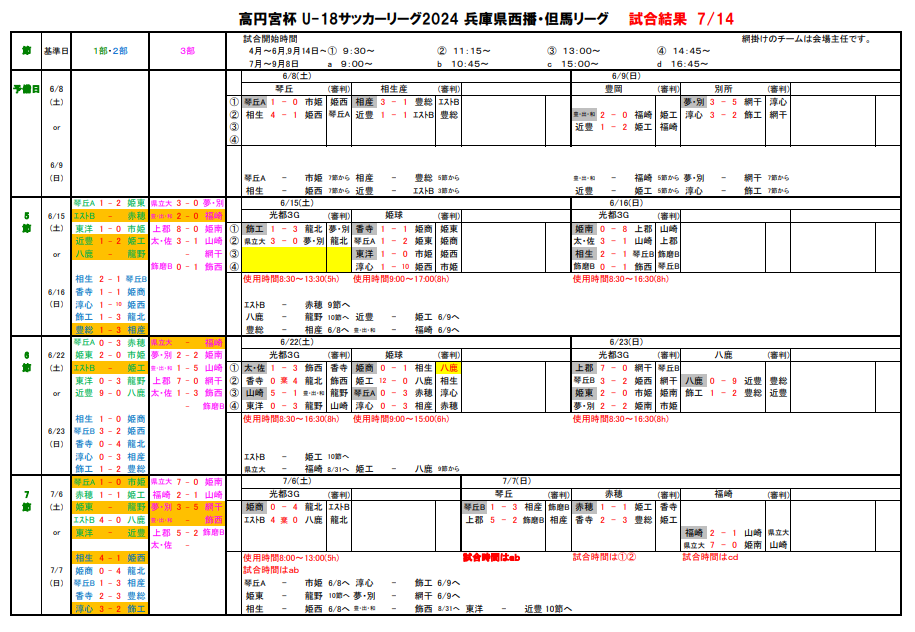Click the green "6節" round label
The image size is (915, 632).
click(x=26, y=361)
